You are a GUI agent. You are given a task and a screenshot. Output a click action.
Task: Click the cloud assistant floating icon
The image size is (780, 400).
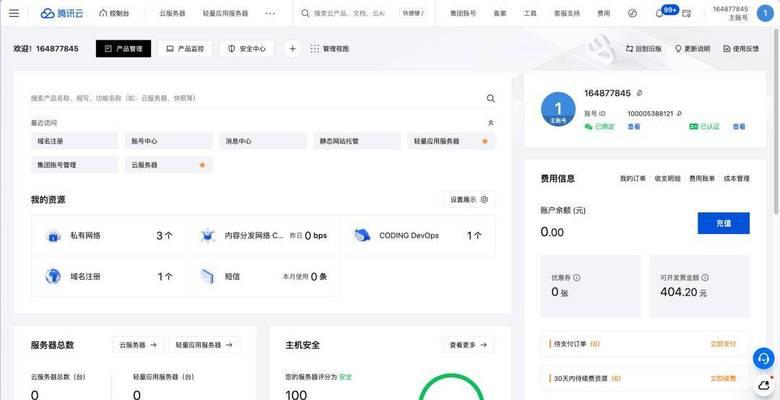[764, 385]
